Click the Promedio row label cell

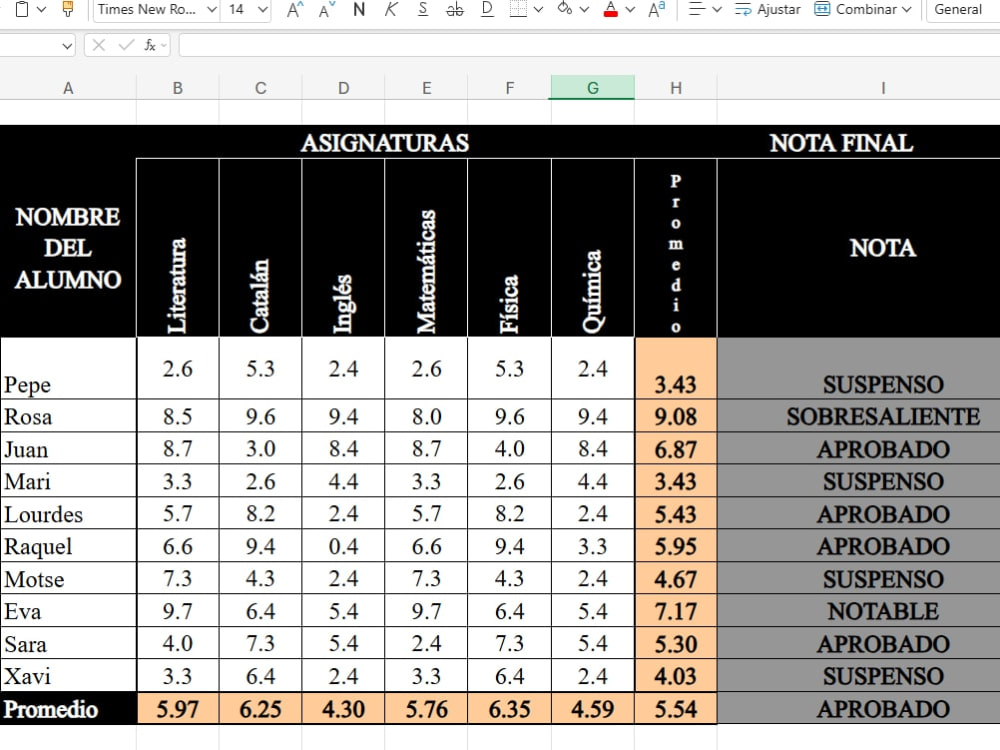tap(68, 709)
